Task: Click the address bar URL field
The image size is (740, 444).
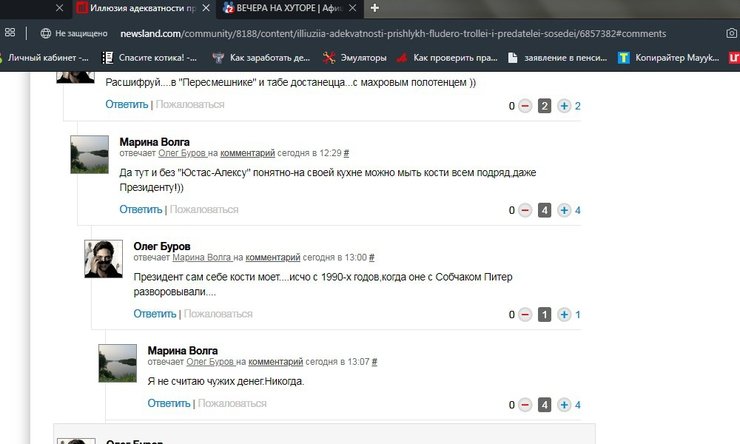Action: pyautogui.click(x=400, y=33)
